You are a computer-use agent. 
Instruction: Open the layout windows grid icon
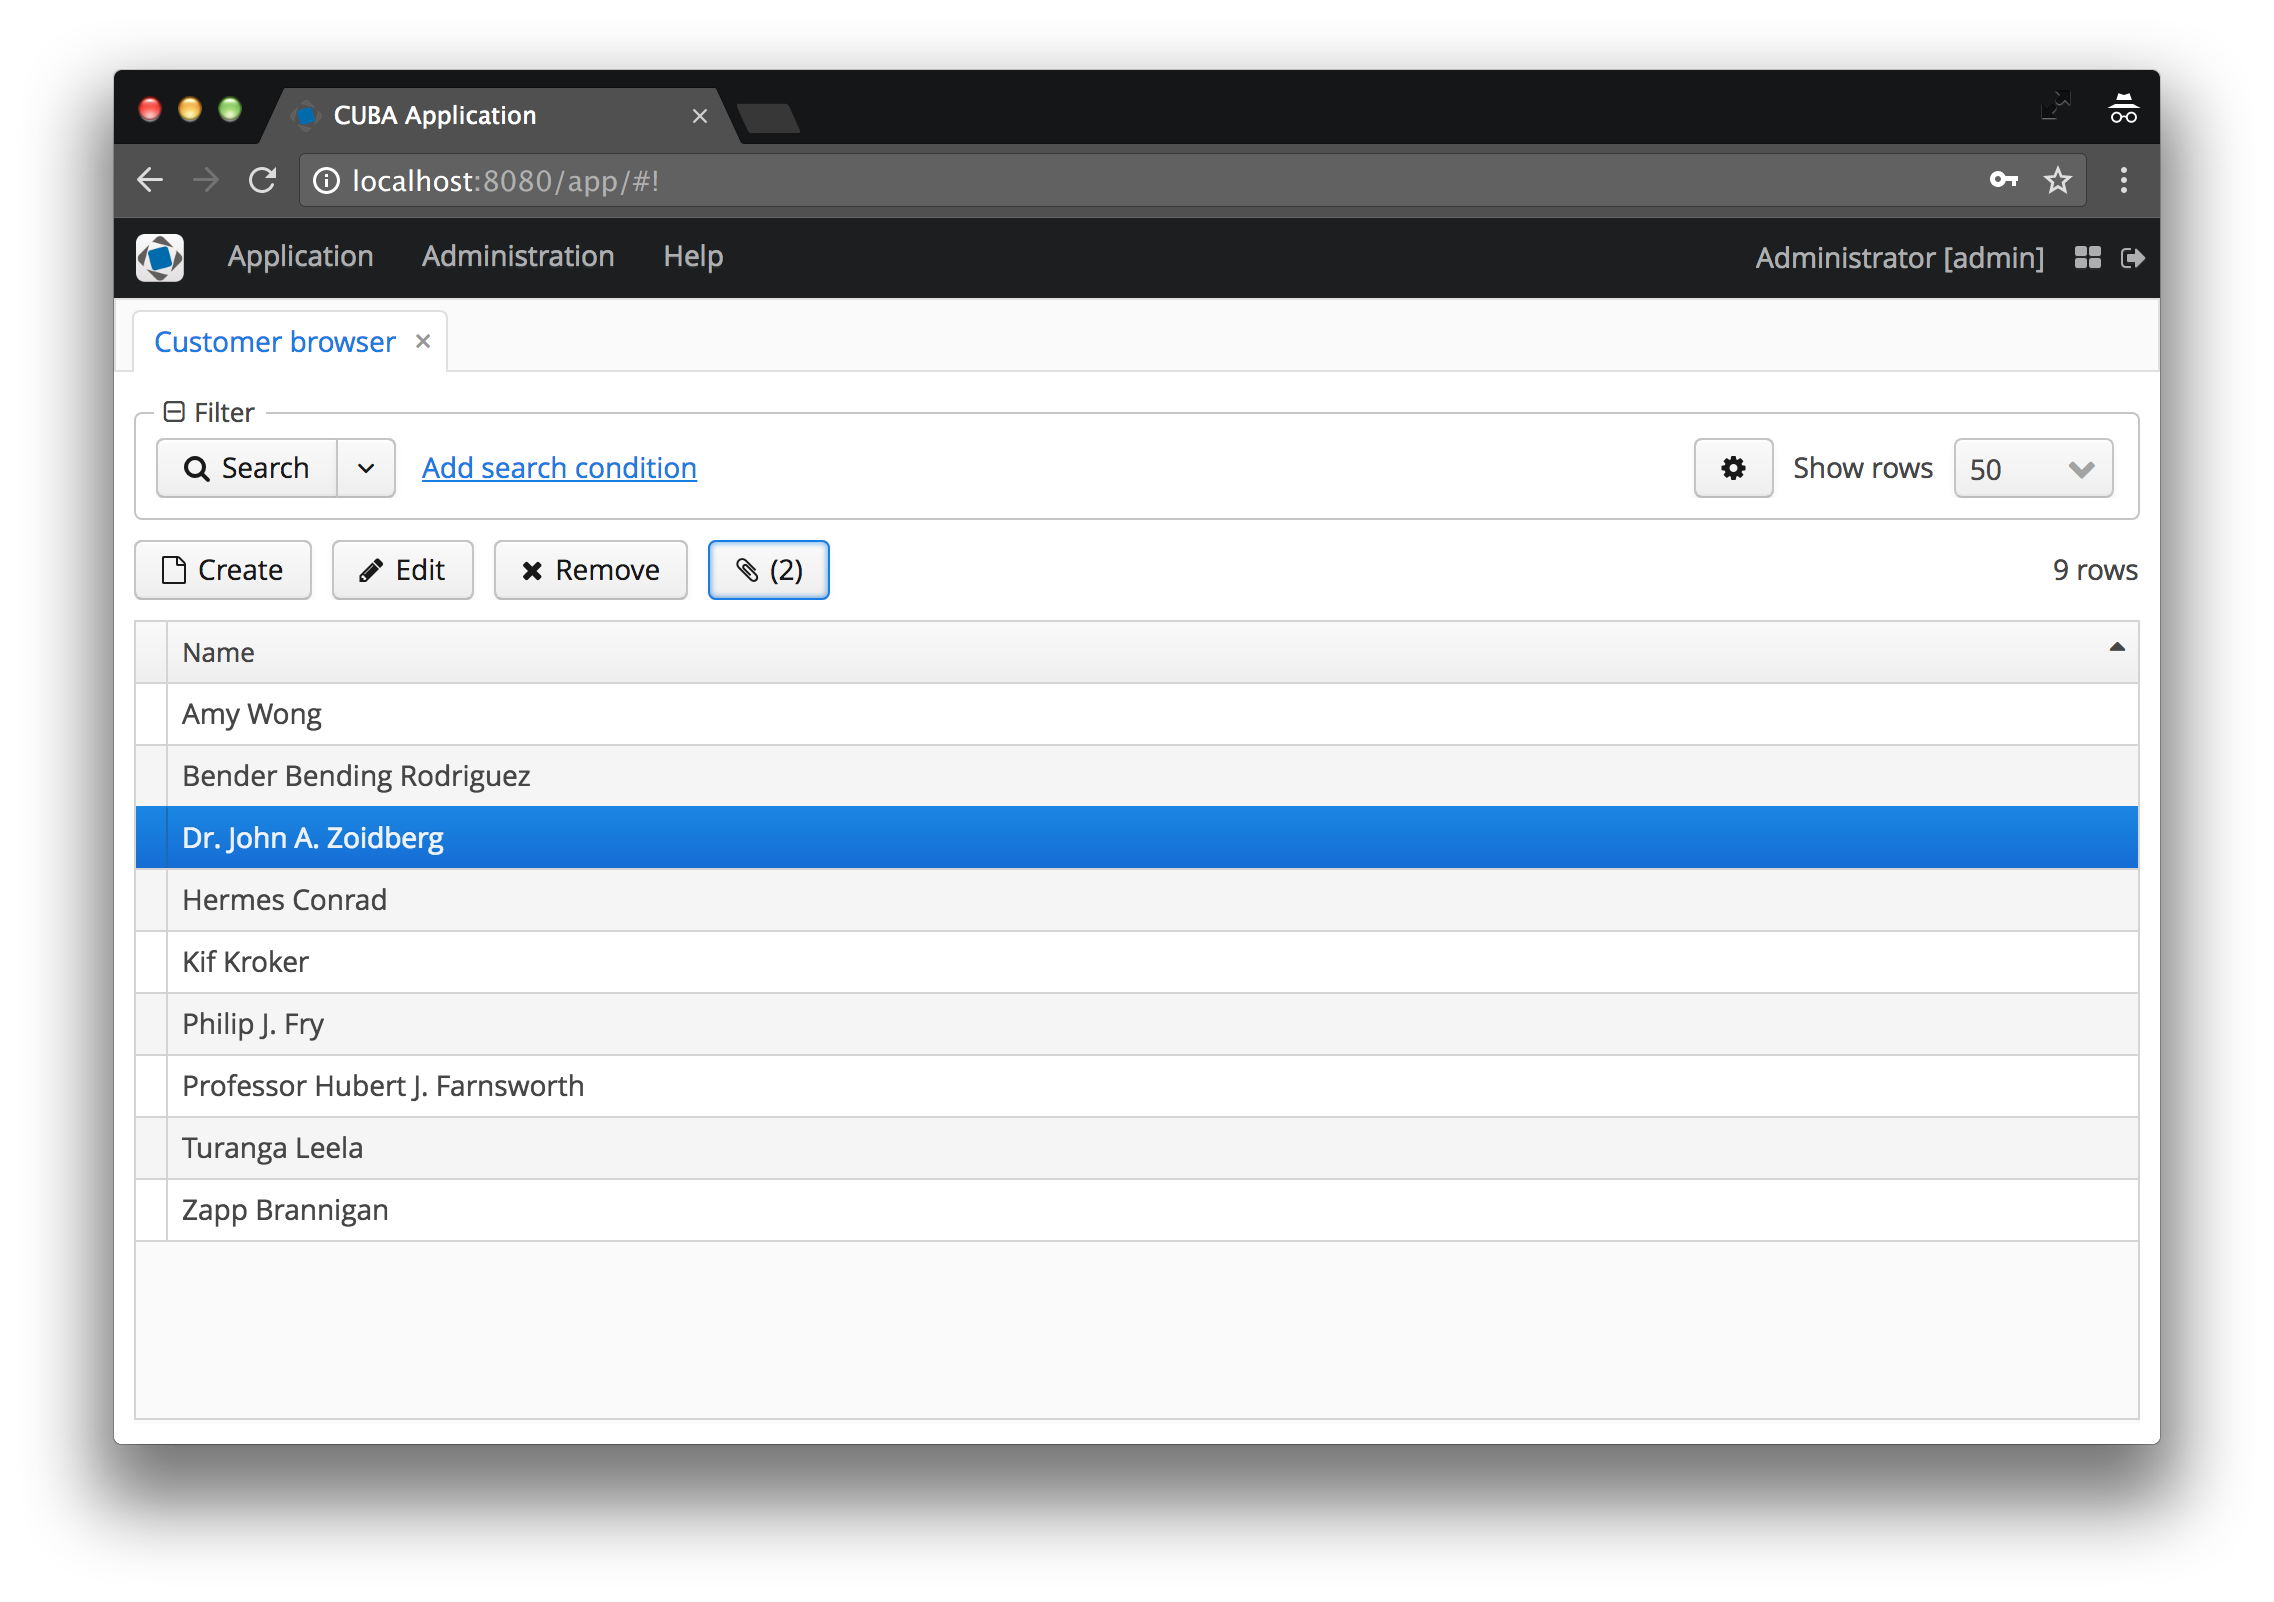2087,258
